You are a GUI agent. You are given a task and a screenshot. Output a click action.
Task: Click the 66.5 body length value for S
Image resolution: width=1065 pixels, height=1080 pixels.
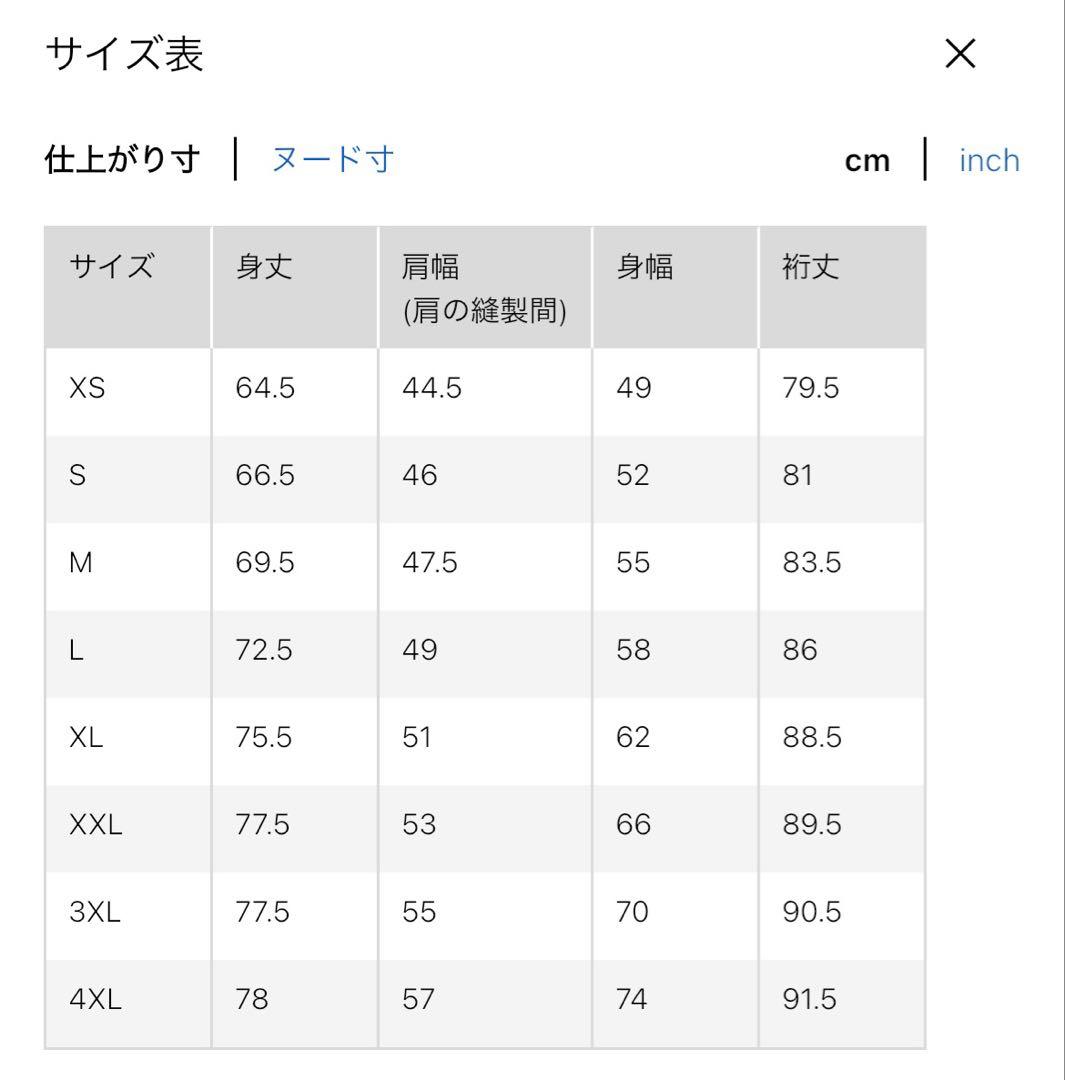[265, 475]
